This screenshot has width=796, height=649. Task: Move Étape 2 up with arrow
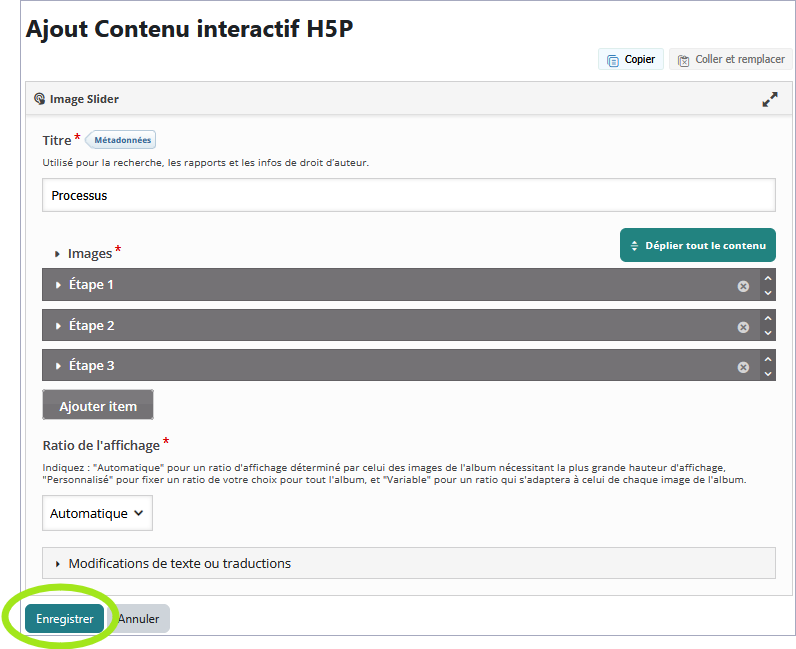point(768,318)
